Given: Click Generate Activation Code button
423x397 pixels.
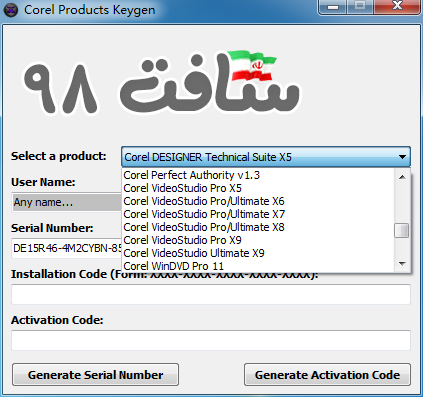Looking at the screenshot, I should (x=327, y=375).
